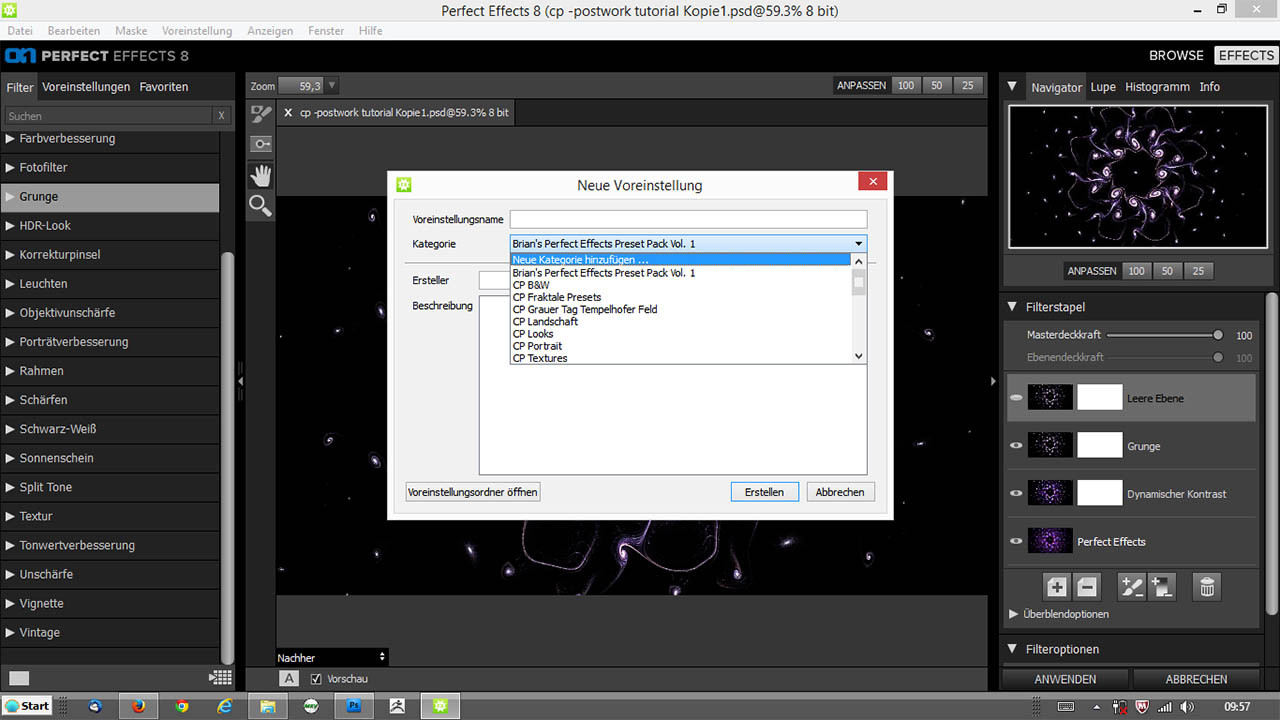Click the gradient mask add icon
The height and width of the screenshot is (720, 1280).
1162,587
